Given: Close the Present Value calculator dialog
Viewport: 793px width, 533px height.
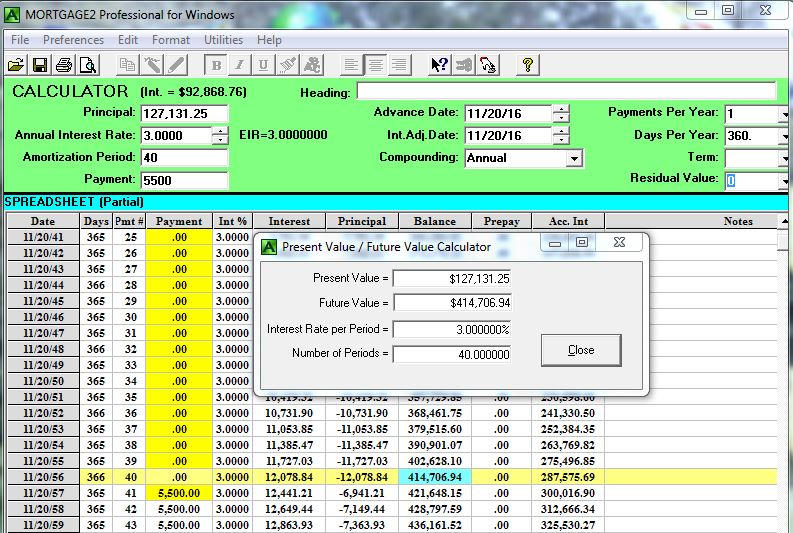Looking at the screenshot, I should click(x=580, y=350).
